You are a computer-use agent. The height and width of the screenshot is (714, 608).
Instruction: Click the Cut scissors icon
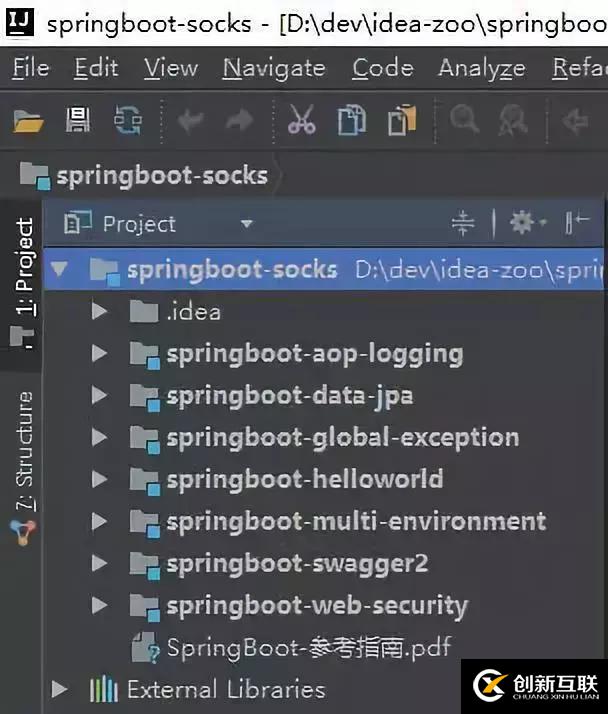click(x=301, y=121)
